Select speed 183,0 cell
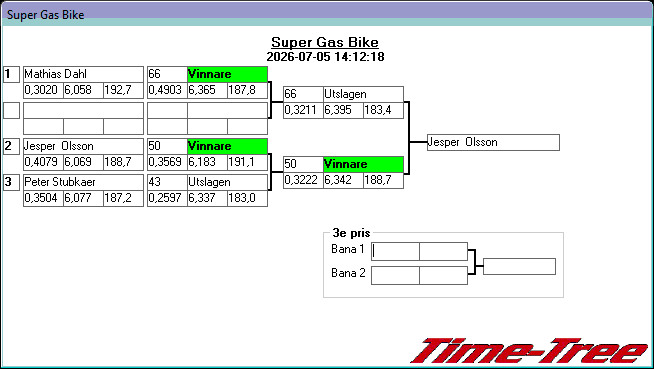Screen dimensions: 654x369 247,198
